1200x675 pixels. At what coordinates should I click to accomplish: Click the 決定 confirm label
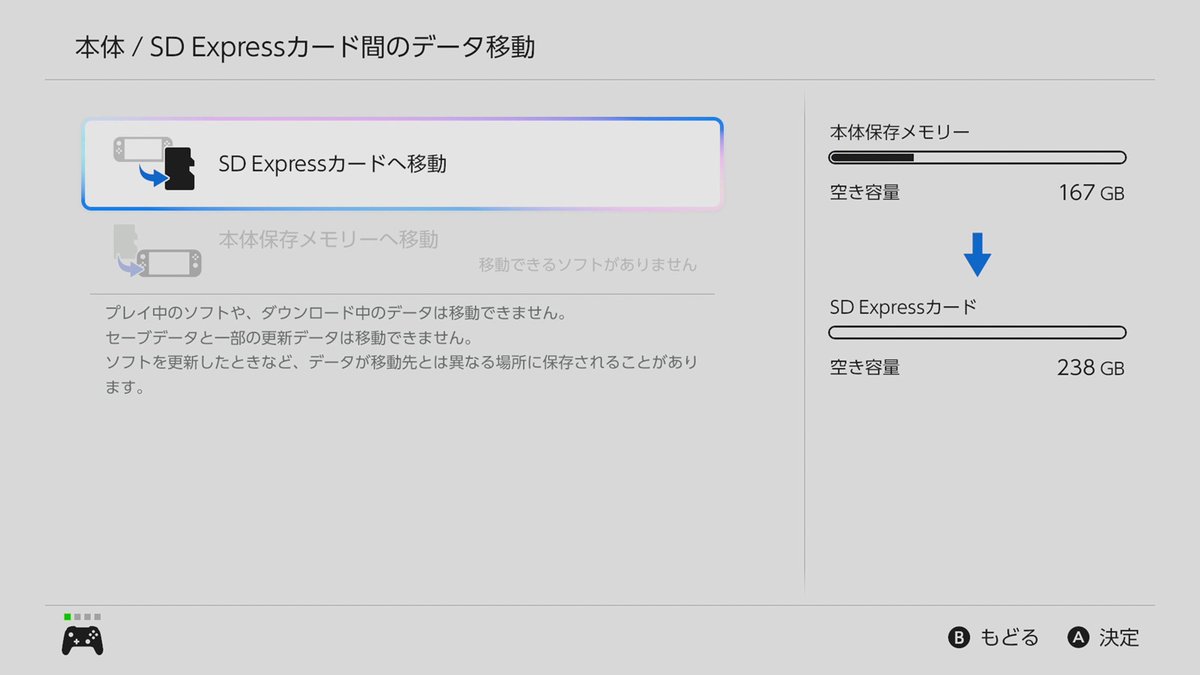point(1118,638)
